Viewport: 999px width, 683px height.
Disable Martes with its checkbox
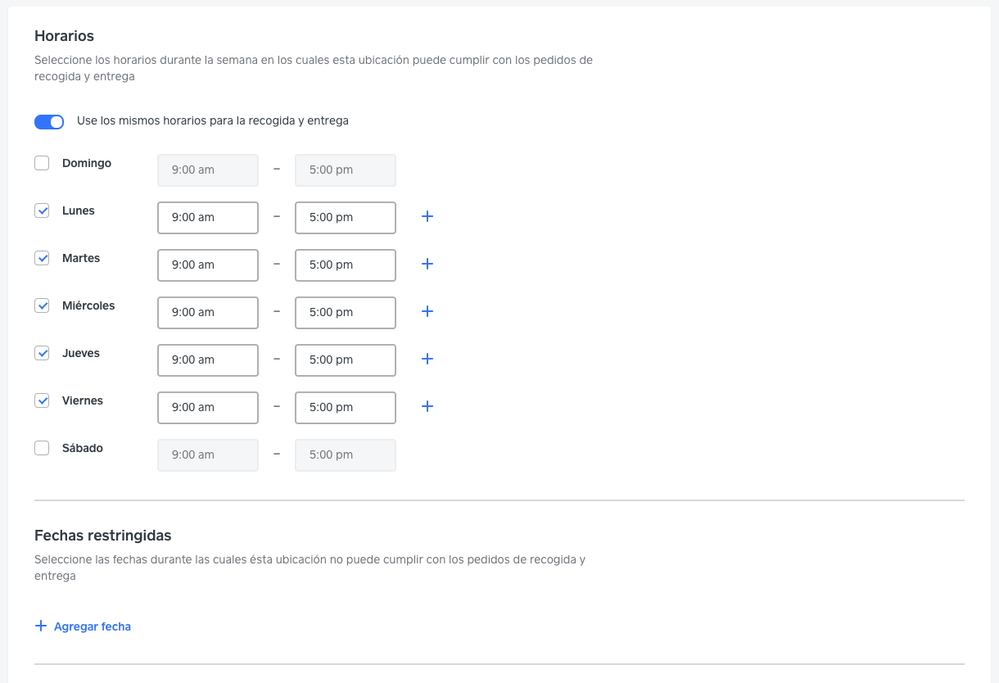coord(42,258)
